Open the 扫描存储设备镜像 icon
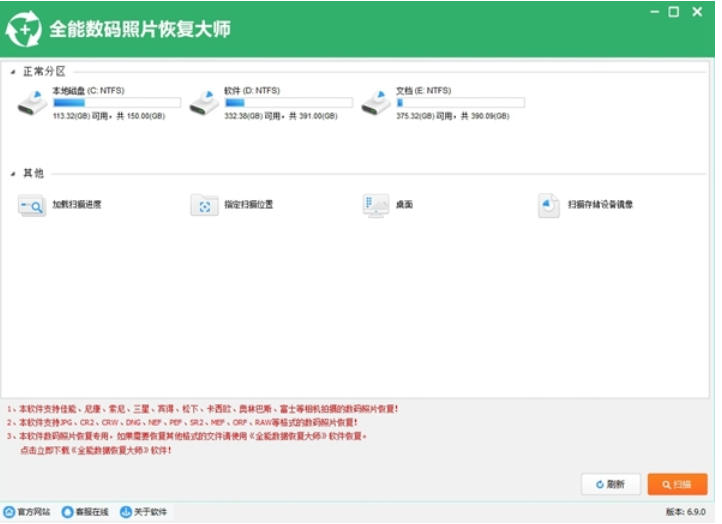Image resolution: width=722 pixels, height=524 pixels. (548, 205)
